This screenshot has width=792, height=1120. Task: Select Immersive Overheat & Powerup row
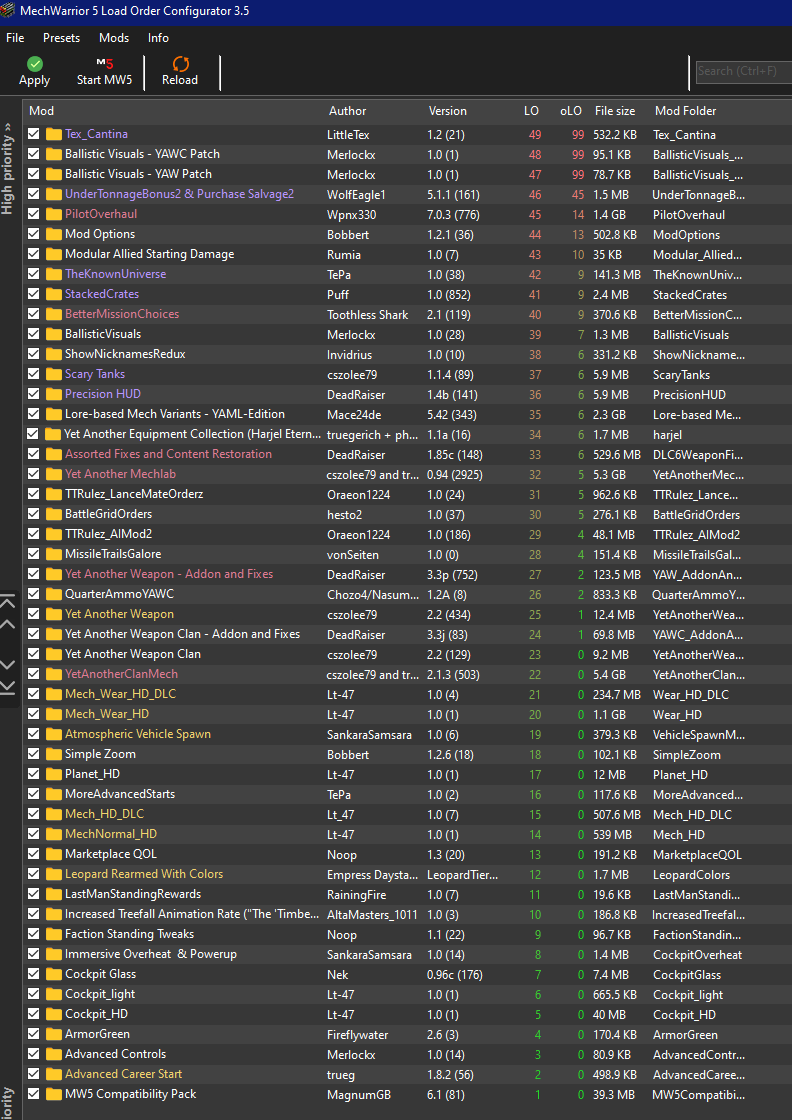[x=407, y=954]
